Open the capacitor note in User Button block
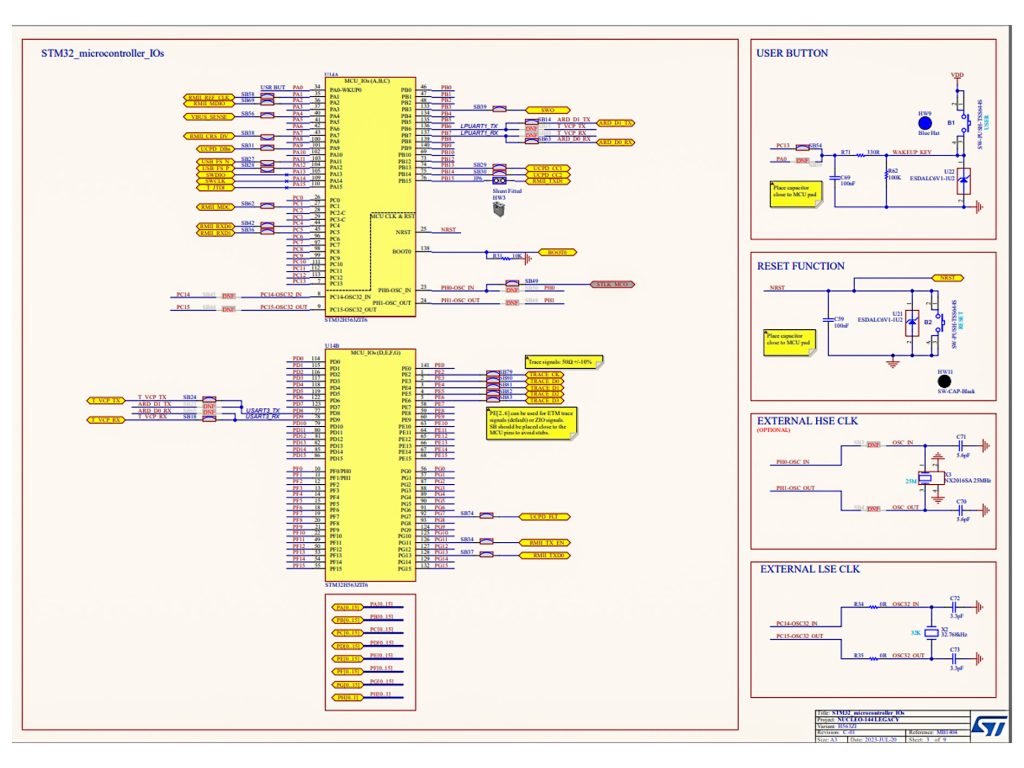Screen dimensions: 1024x768 (796, 194)
